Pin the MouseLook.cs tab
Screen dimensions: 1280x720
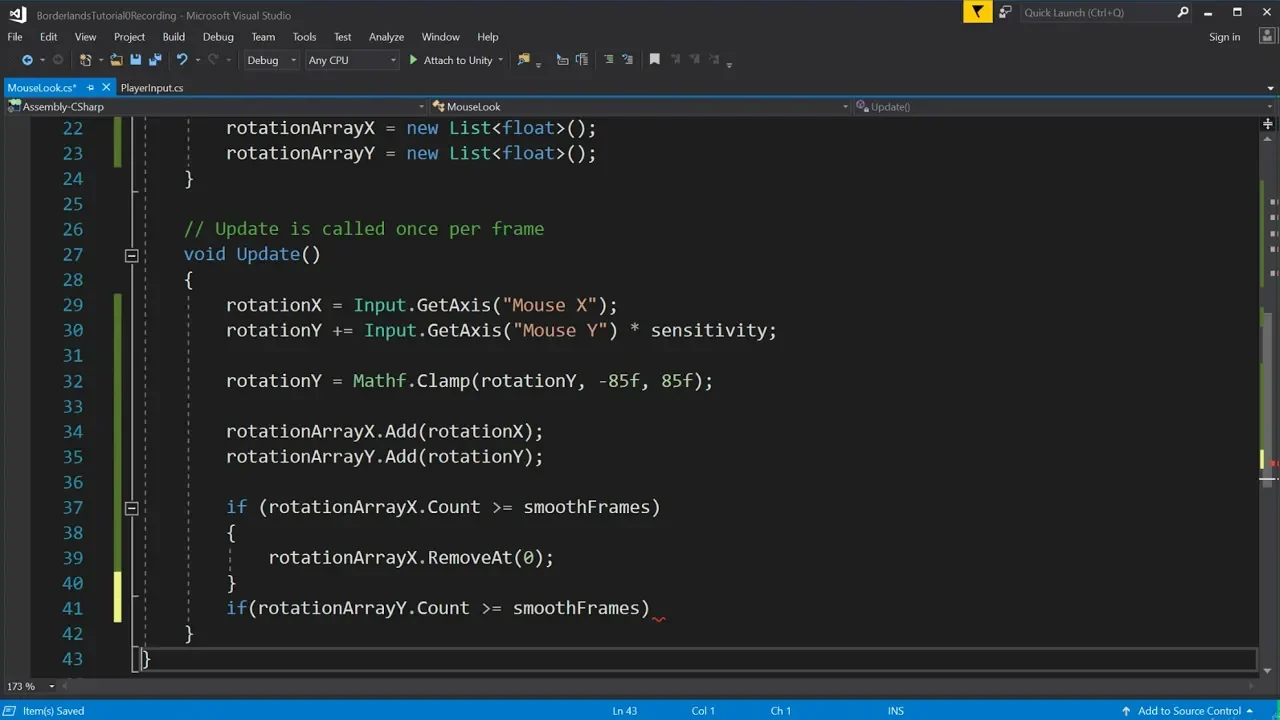click(90, 88)
